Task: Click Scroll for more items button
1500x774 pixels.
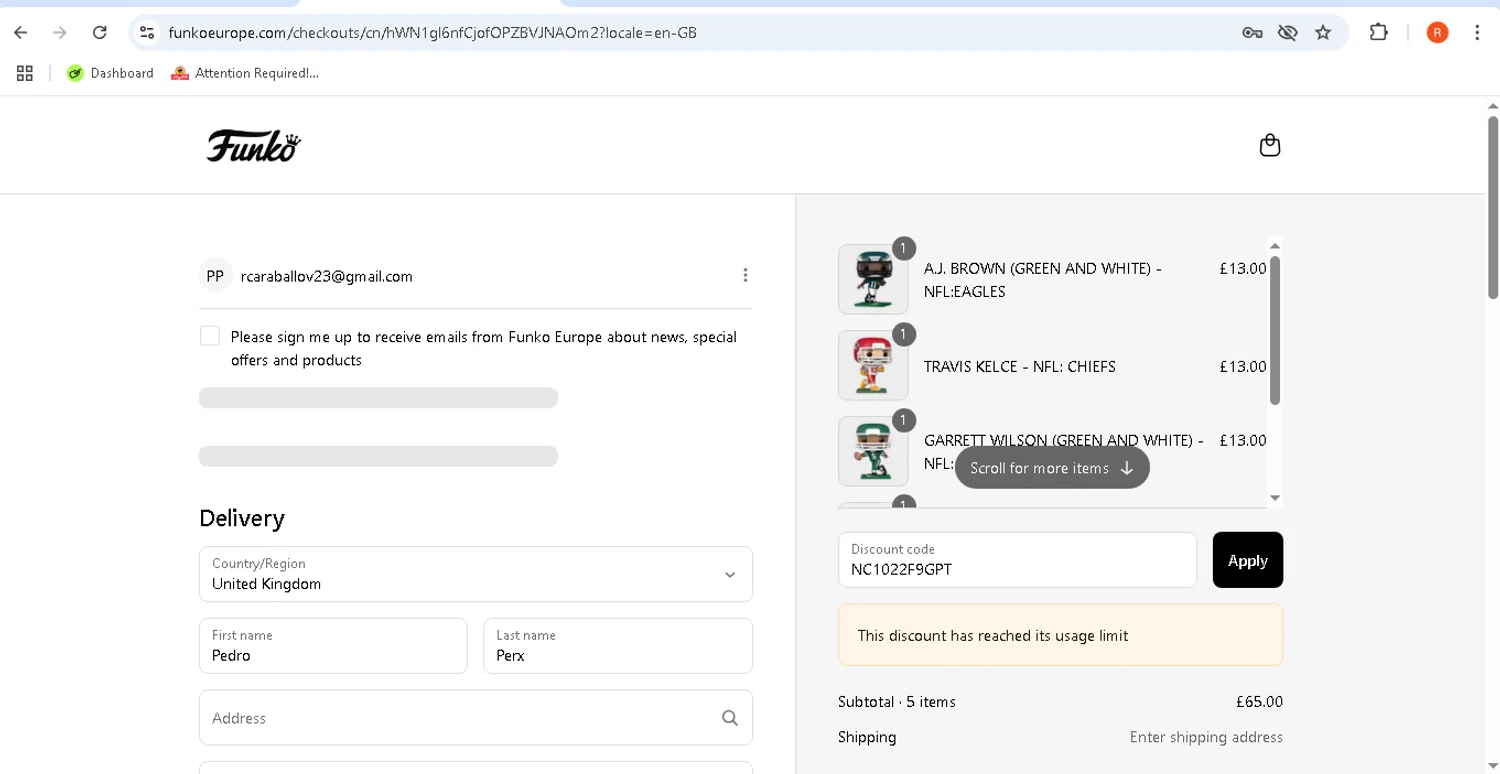Action: [x=1052, y=468]
